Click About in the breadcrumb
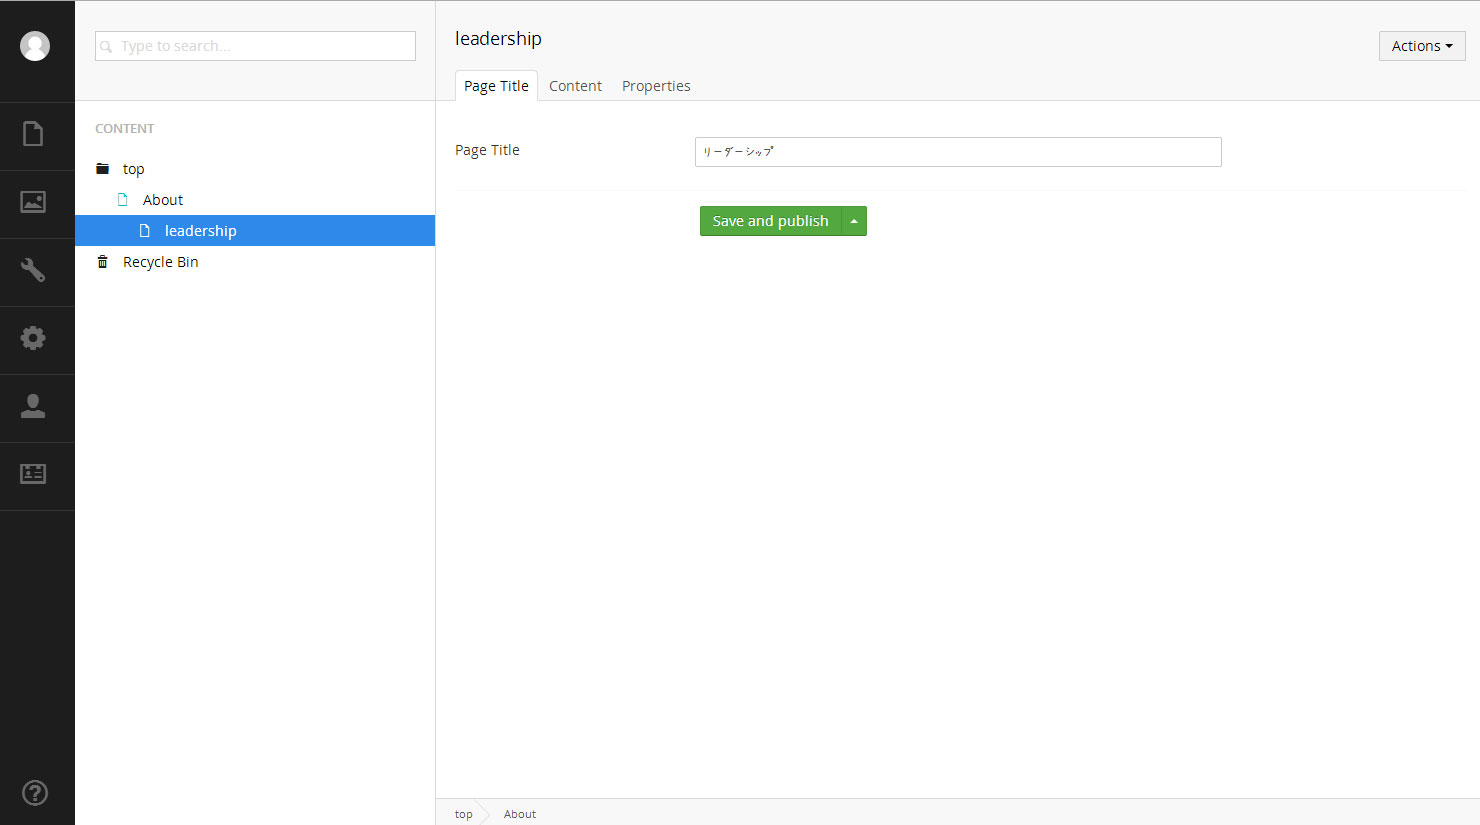The height and width of the screenshot is (825, 1480). pos(520,814)
